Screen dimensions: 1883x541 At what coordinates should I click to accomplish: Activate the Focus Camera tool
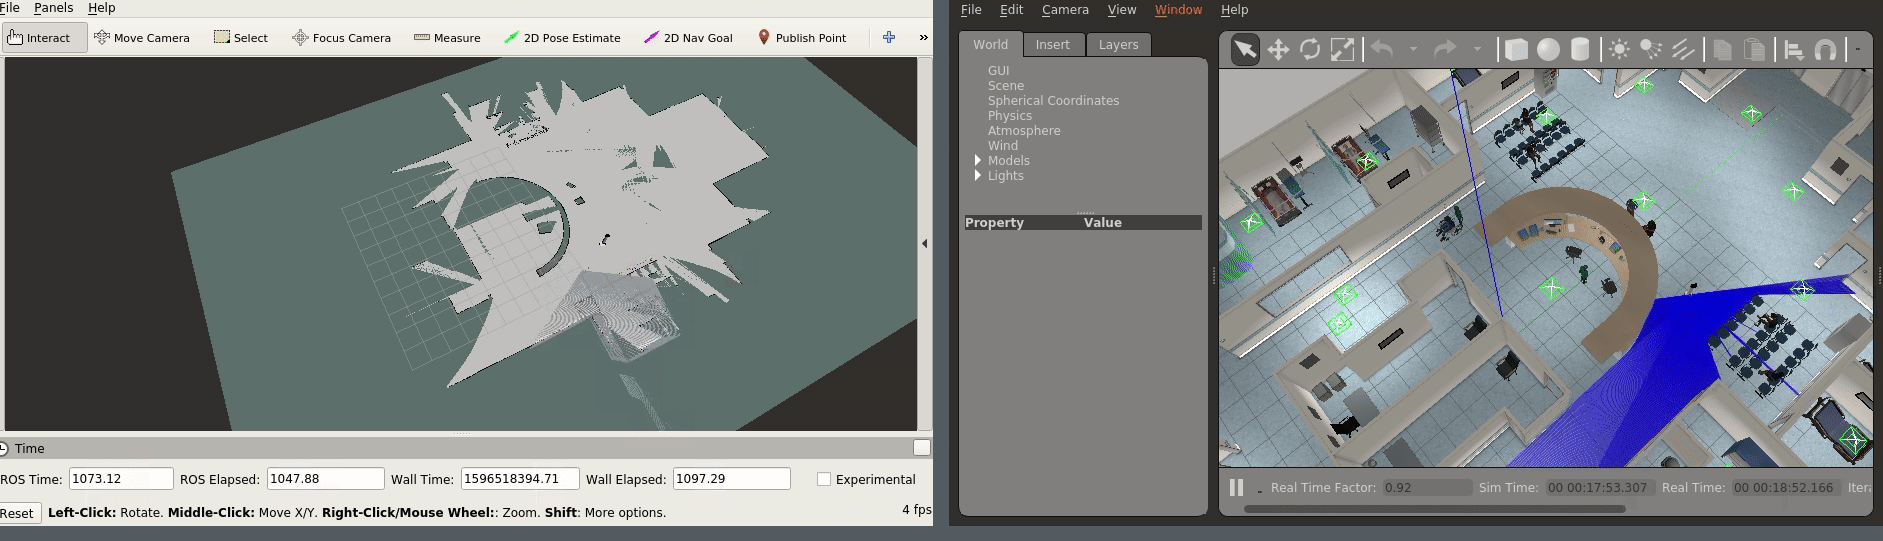pyautogui.click(x=341, y=38)
